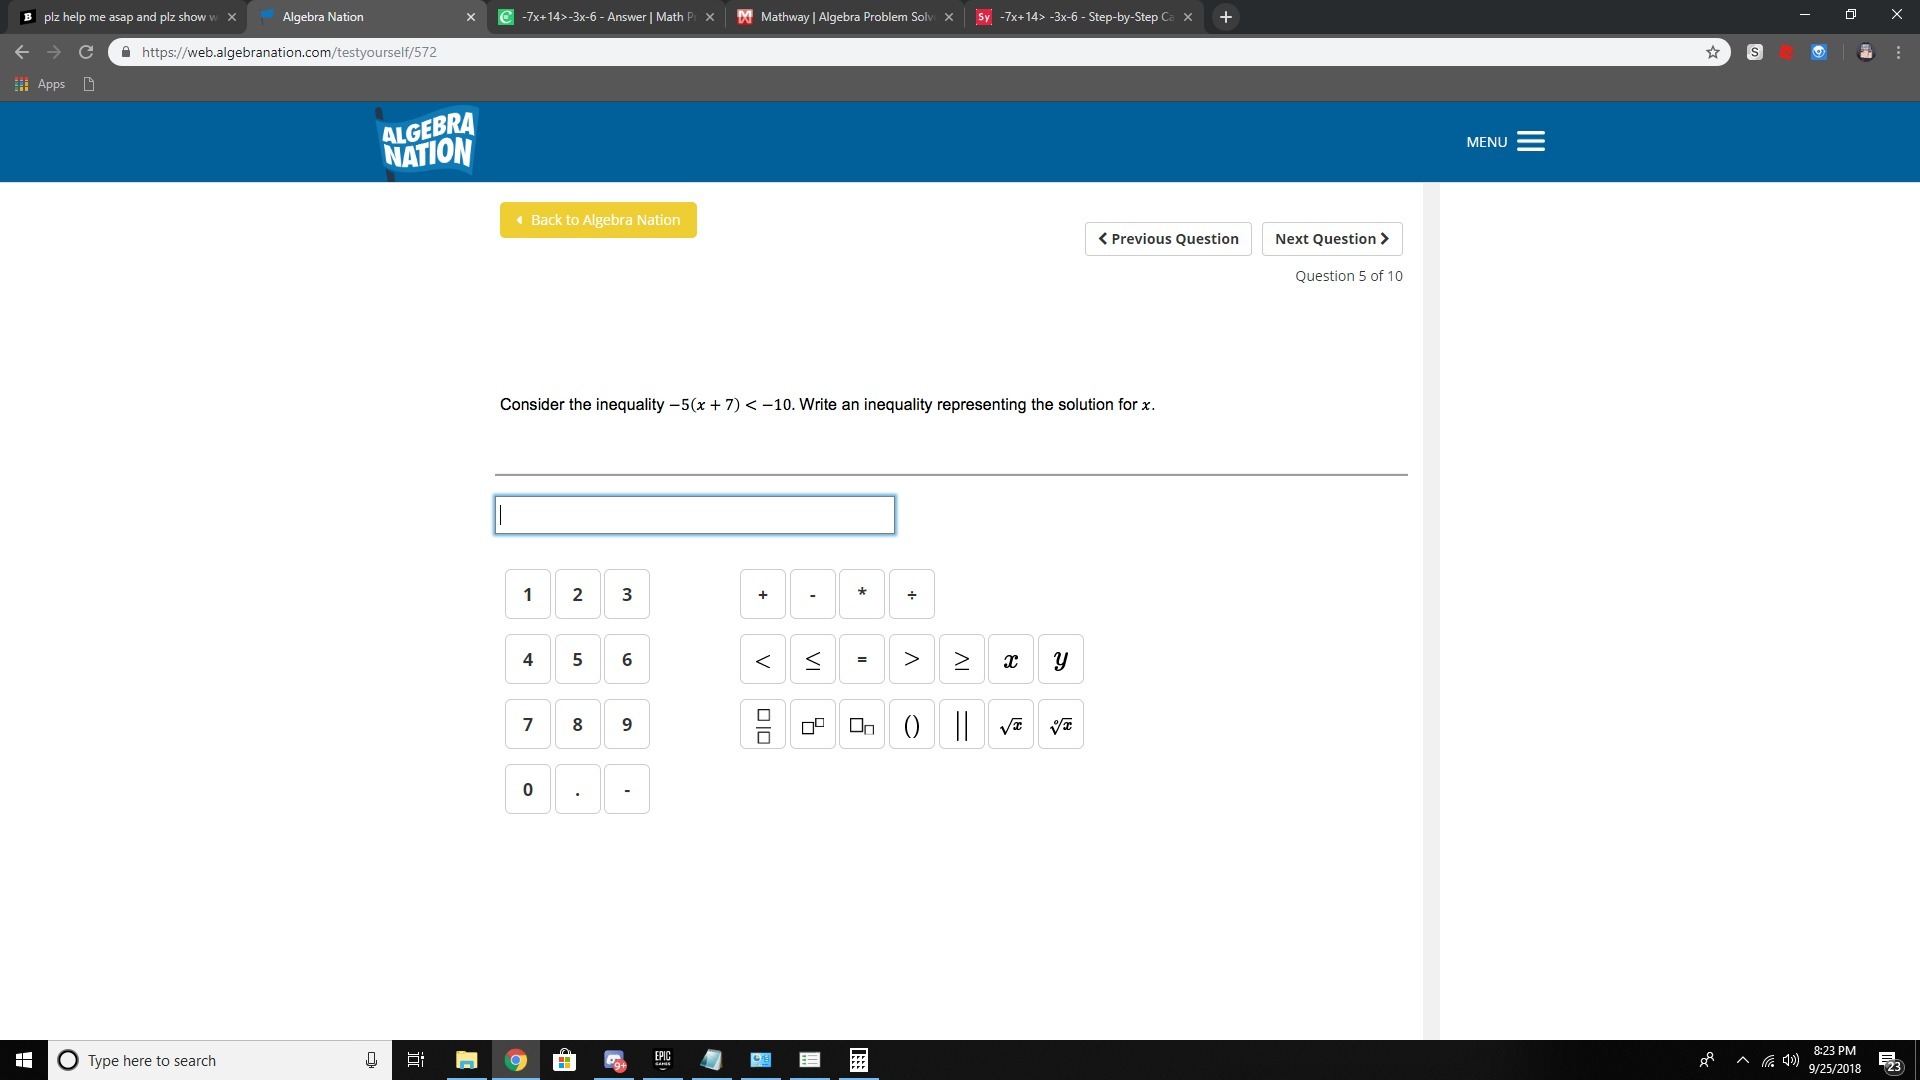Go to the Next Question
1920x1080 pixels.
coord(1331,239)
